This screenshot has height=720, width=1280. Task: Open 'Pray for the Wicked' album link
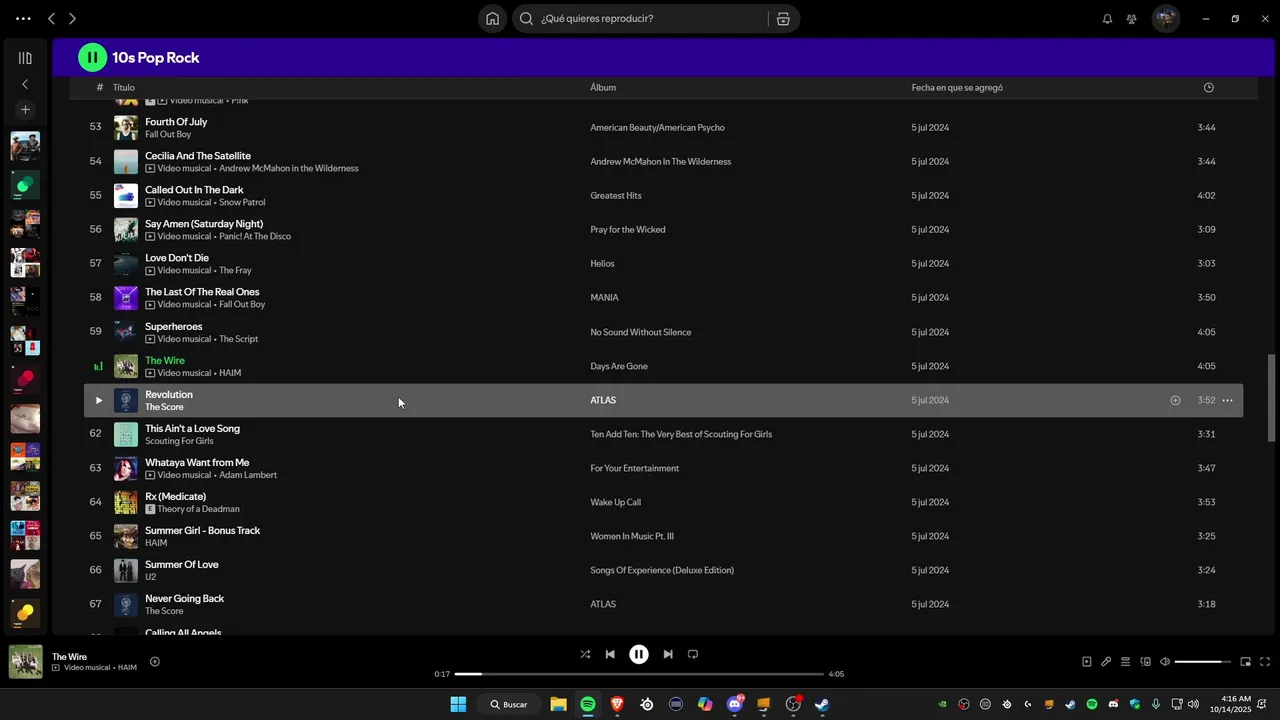click(628, 230)
